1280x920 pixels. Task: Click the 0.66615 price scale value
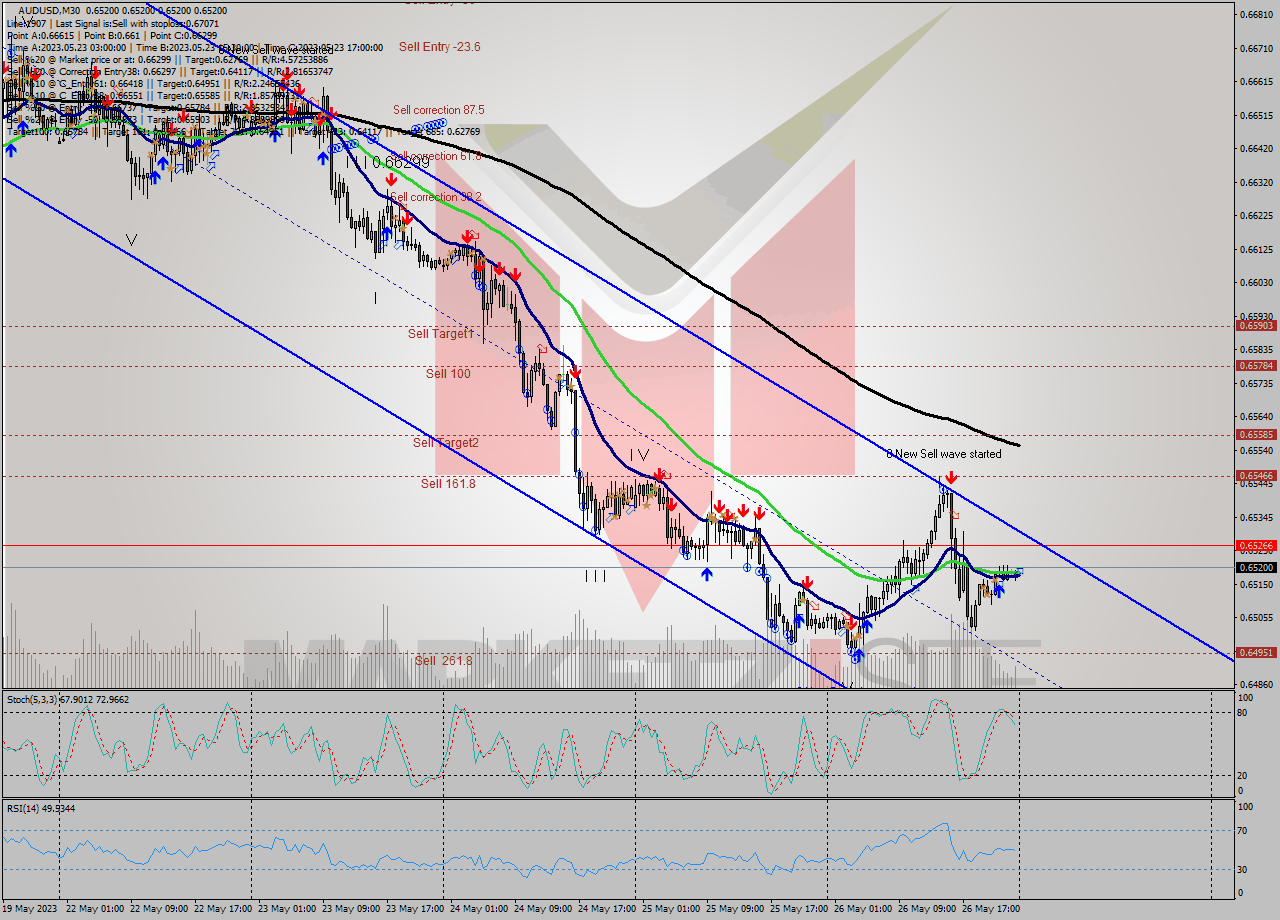1256,82
